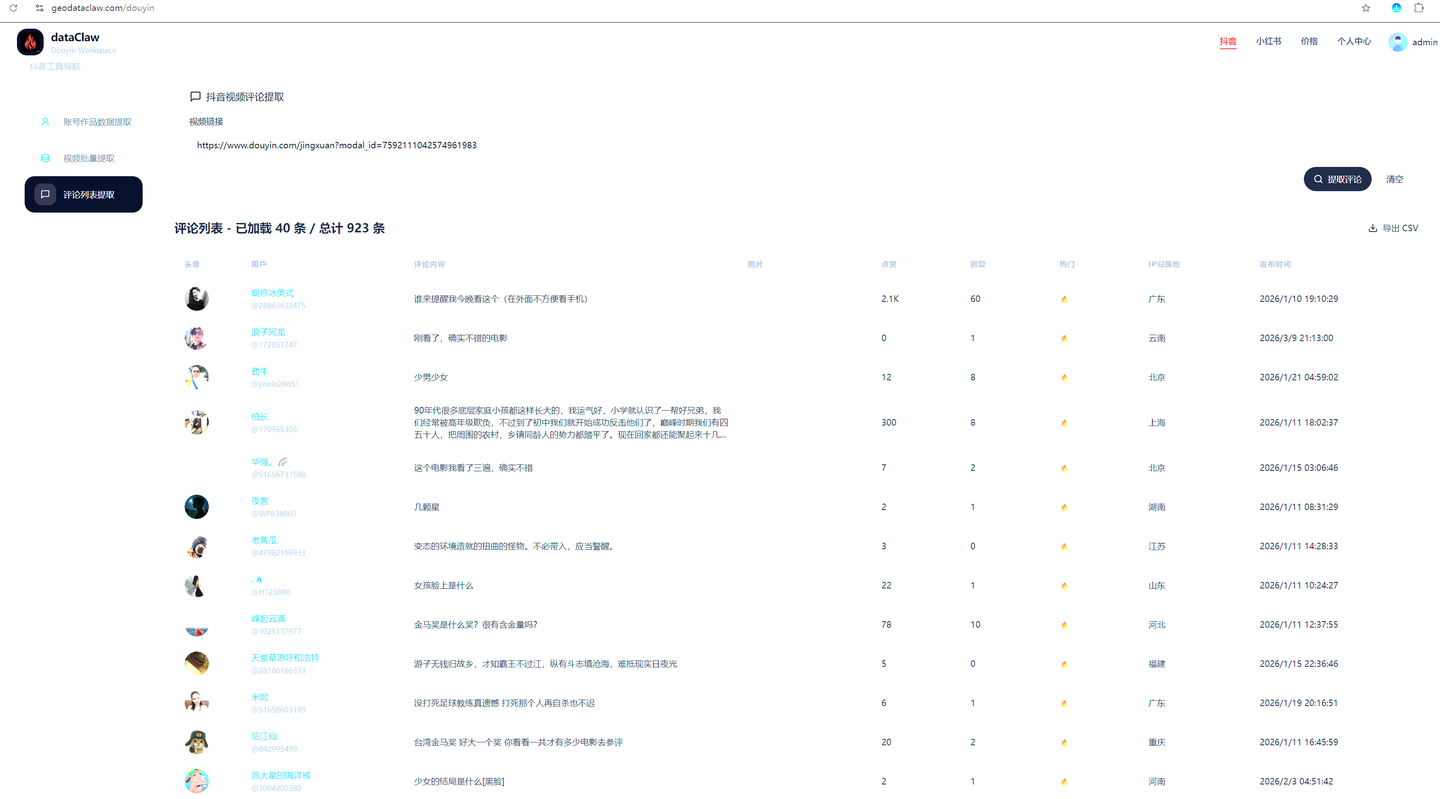Viewport: 1440px width, 799px height.
Task: Click the 评论内容 column header
Action: [x=430, y=264]
